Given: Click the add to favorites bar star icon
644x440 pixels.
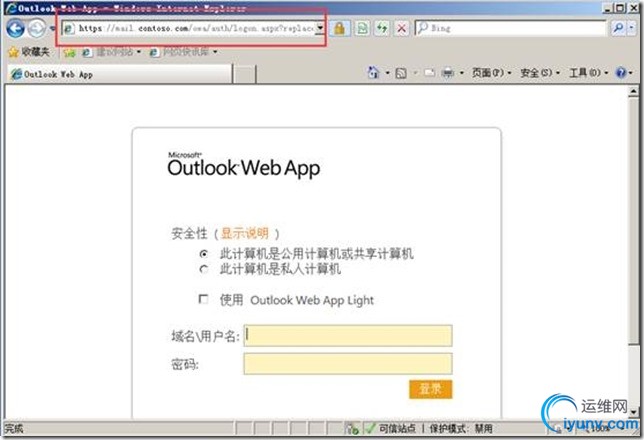Looking at the screenshot, I should (x=70, y=52).
